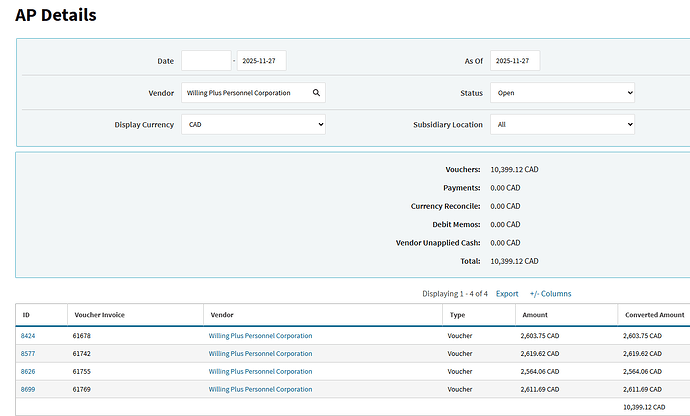Click the Vendor name input field
This screenshot has height=416, width=690.
(x=245, y=93)
